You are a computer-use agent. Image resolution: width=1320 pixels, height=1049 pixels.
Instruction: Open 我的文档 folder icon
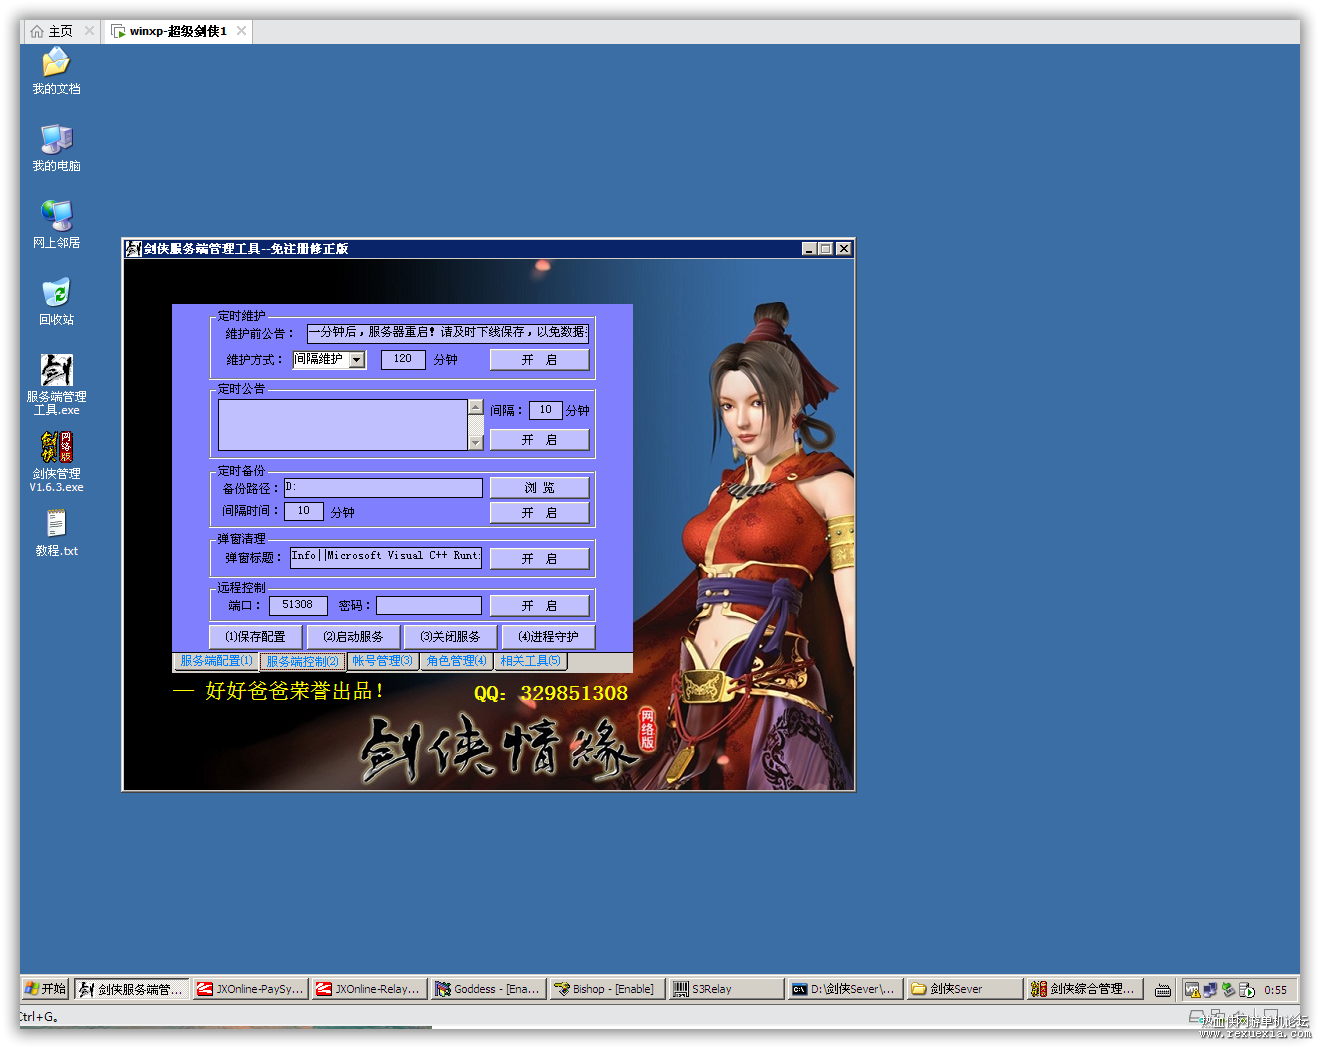[56, 63]
